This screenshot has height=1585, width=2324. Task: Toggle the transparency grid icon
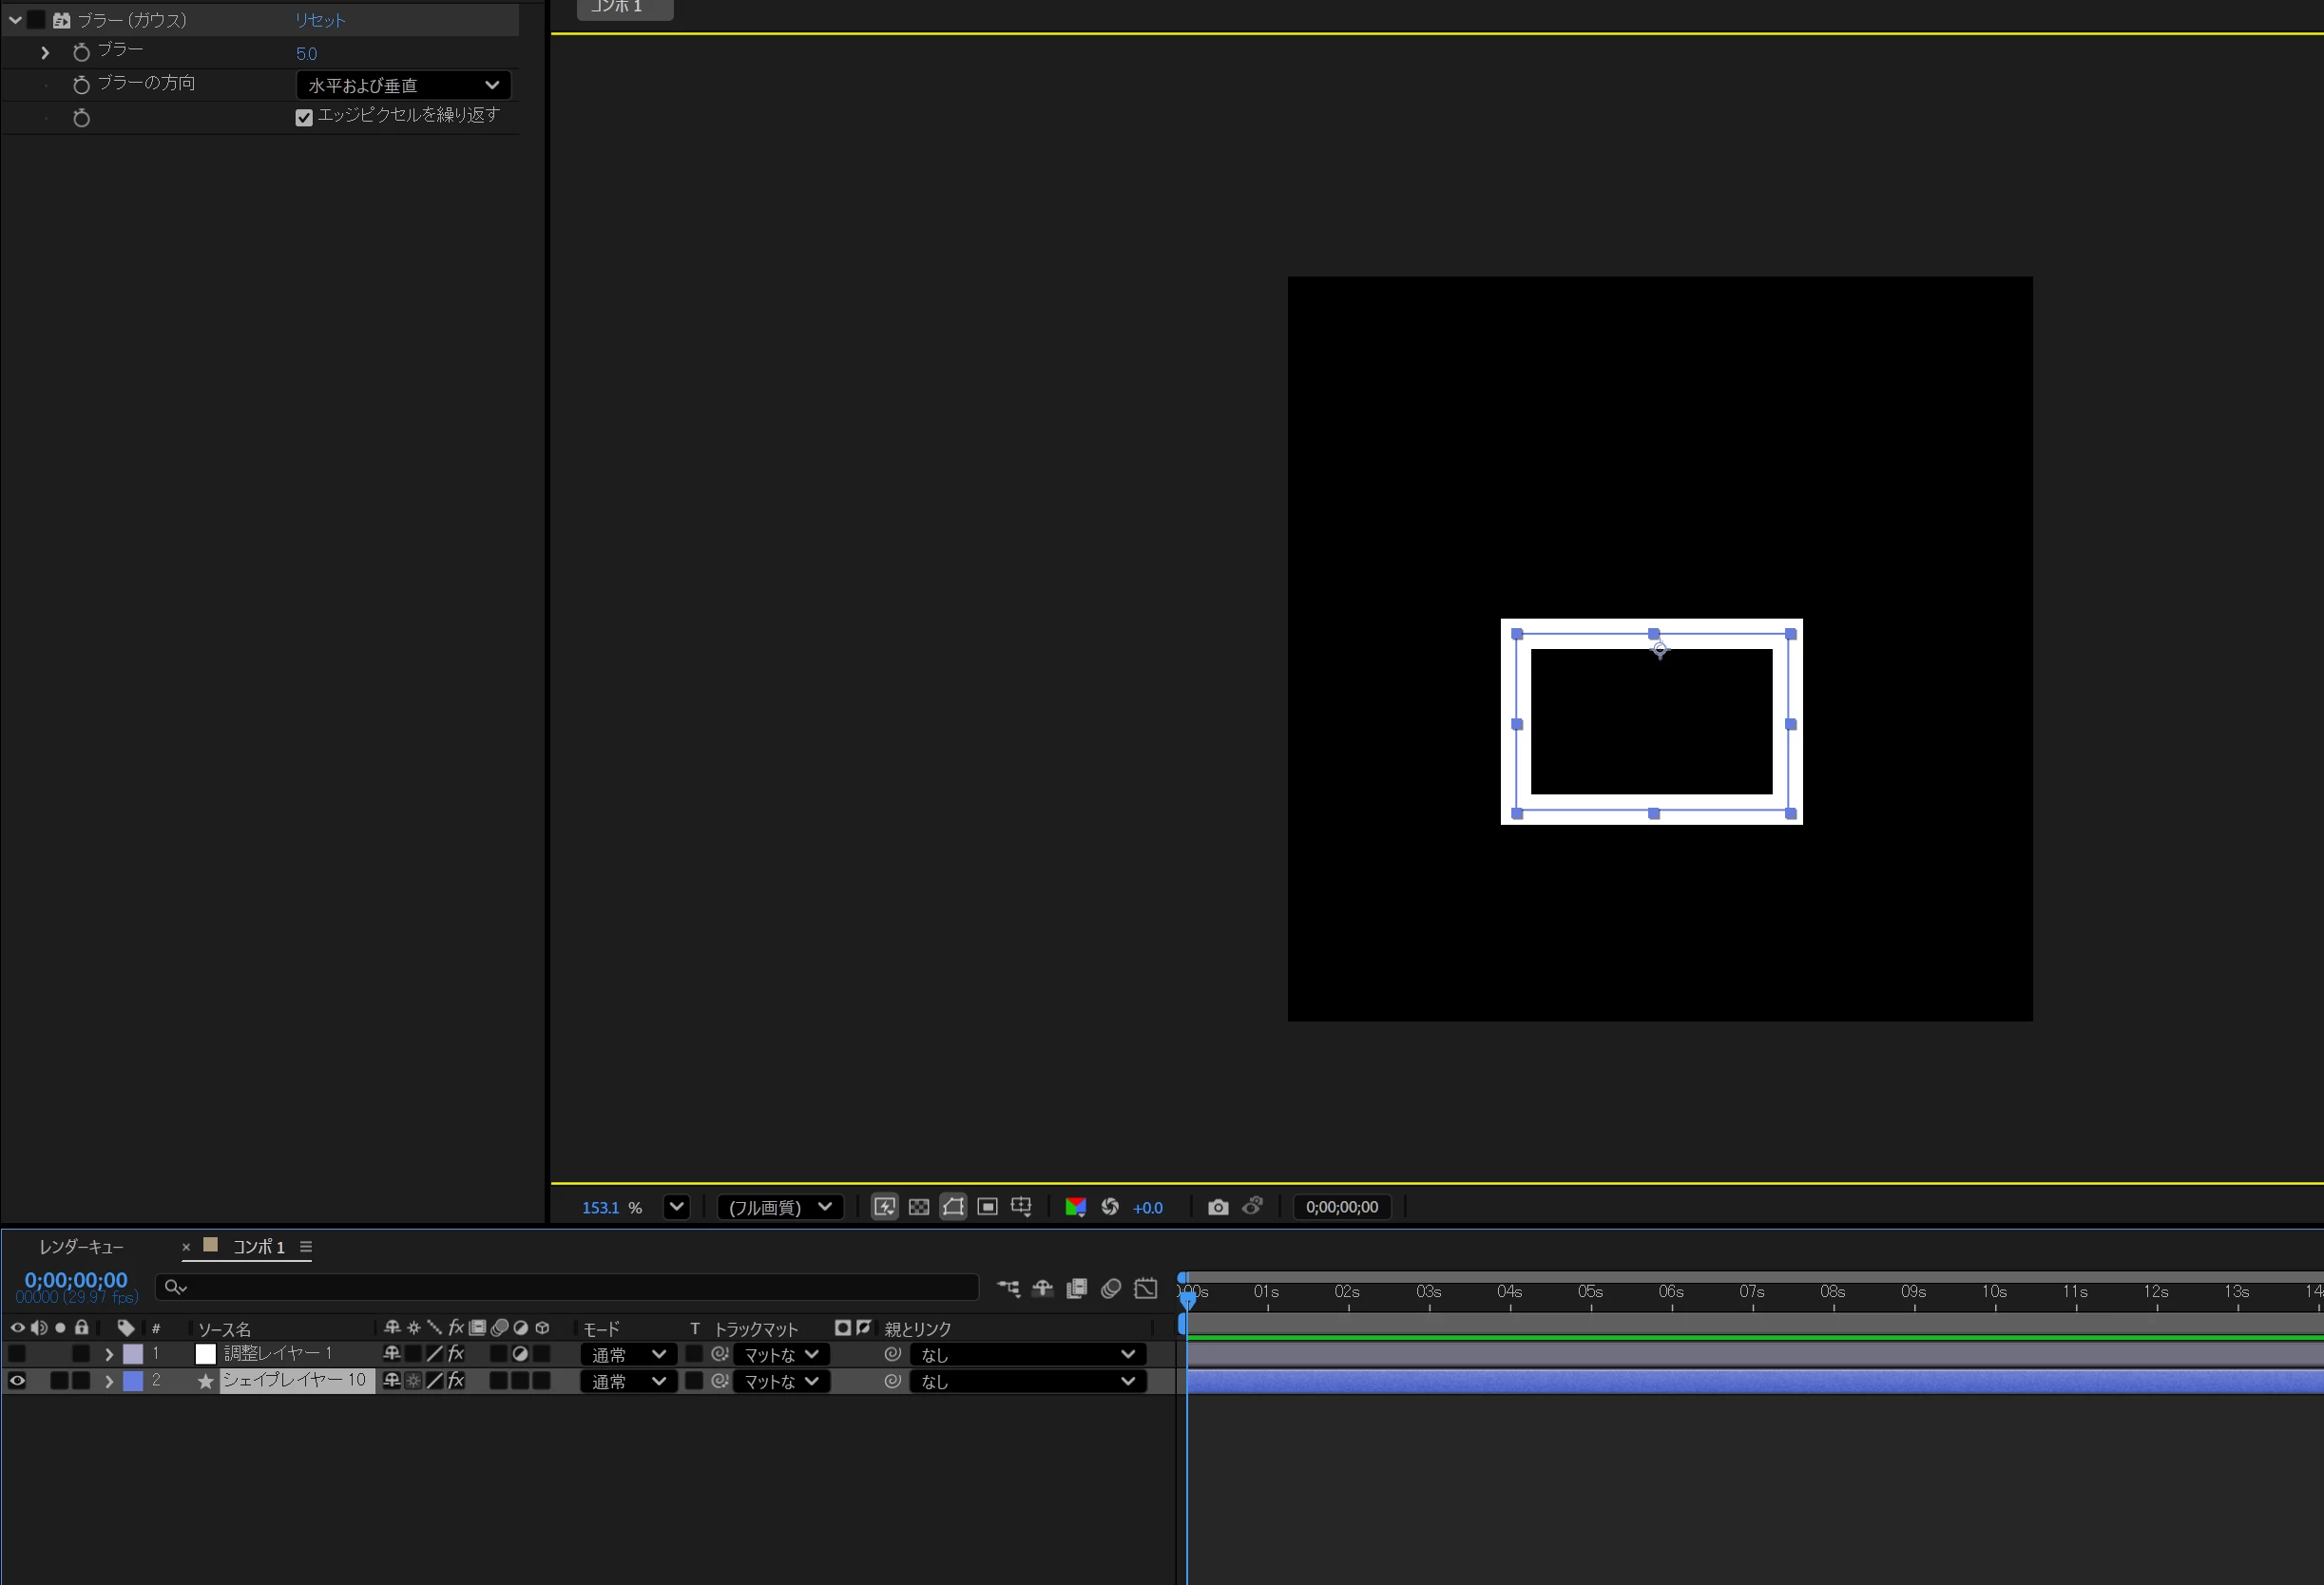tap(918, 1207)
